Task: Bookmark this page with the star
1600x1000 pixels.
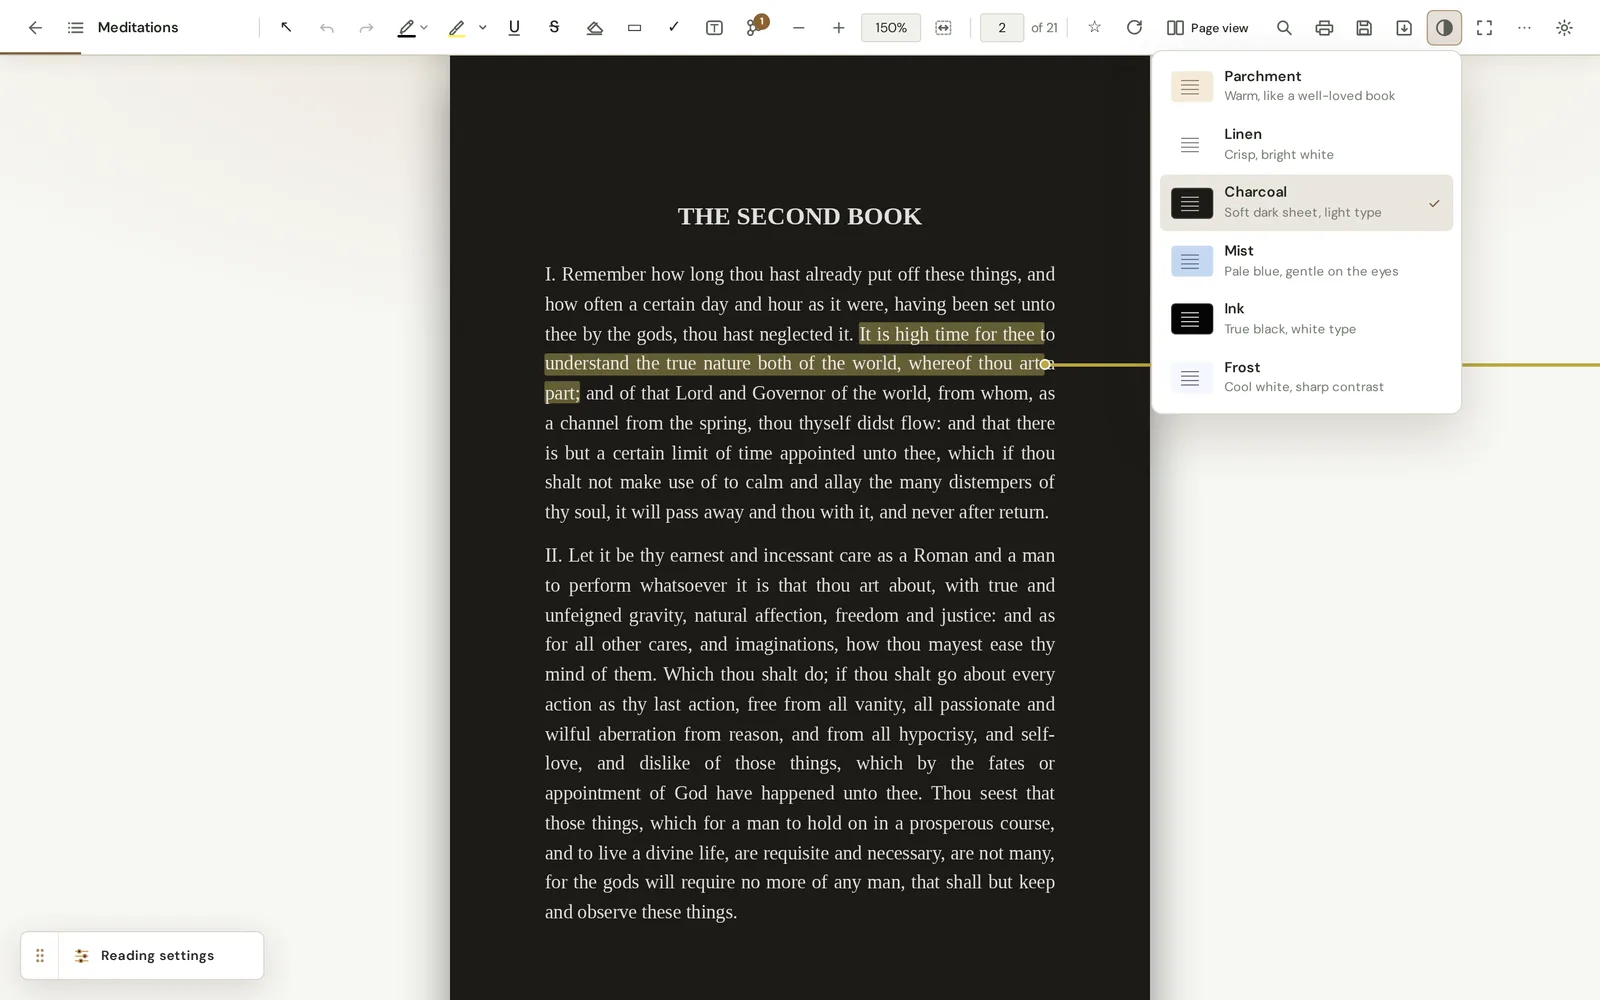Action: (1094, 28)
